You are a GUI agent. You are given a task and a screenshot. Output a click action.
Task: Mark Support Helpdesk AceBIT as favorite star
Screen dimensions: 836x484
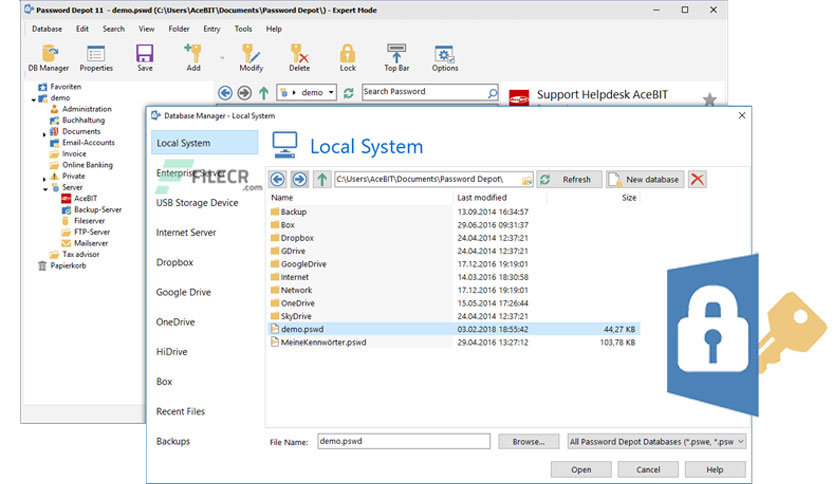click(709, 100)
